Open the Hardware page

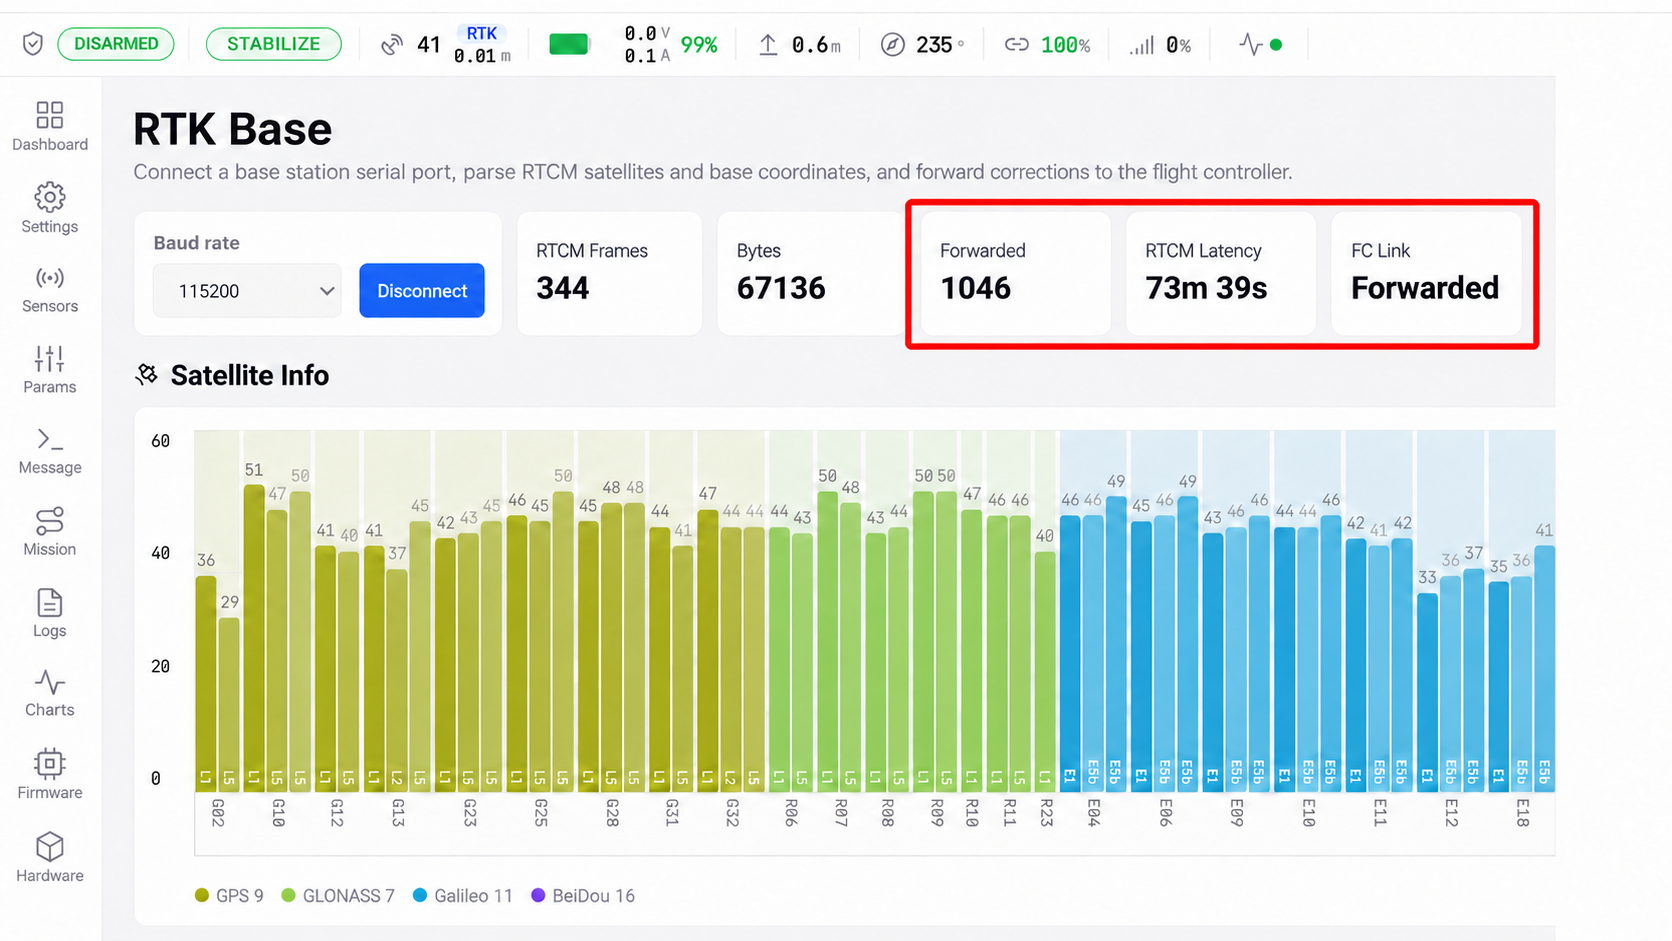50,857
